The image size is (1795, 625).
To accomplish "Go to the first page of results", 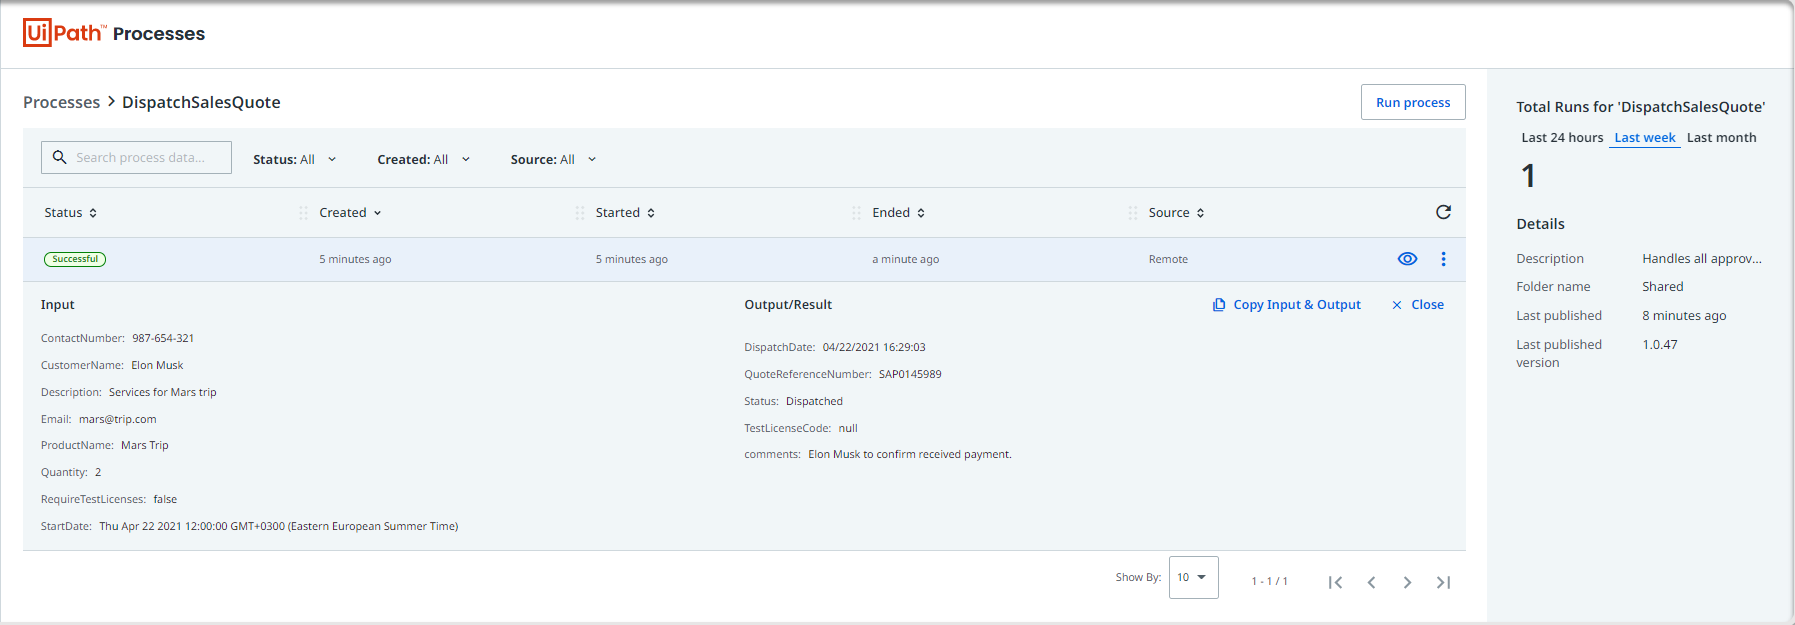I will [x=1335, y=582].
